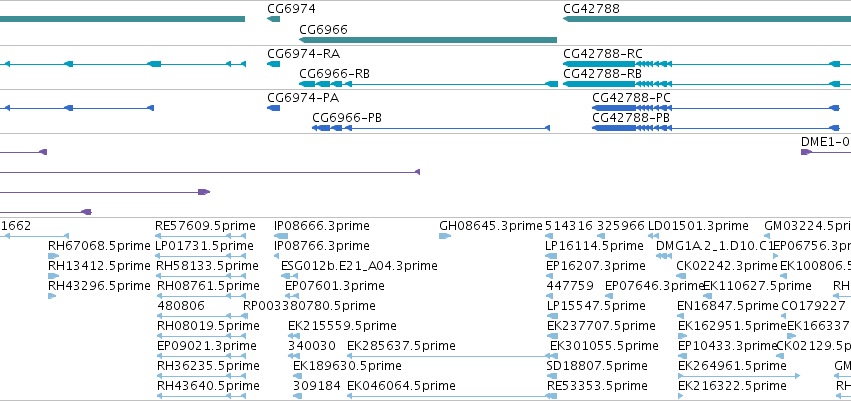Click the LP15547.5prime EST label

pos(596,305)
